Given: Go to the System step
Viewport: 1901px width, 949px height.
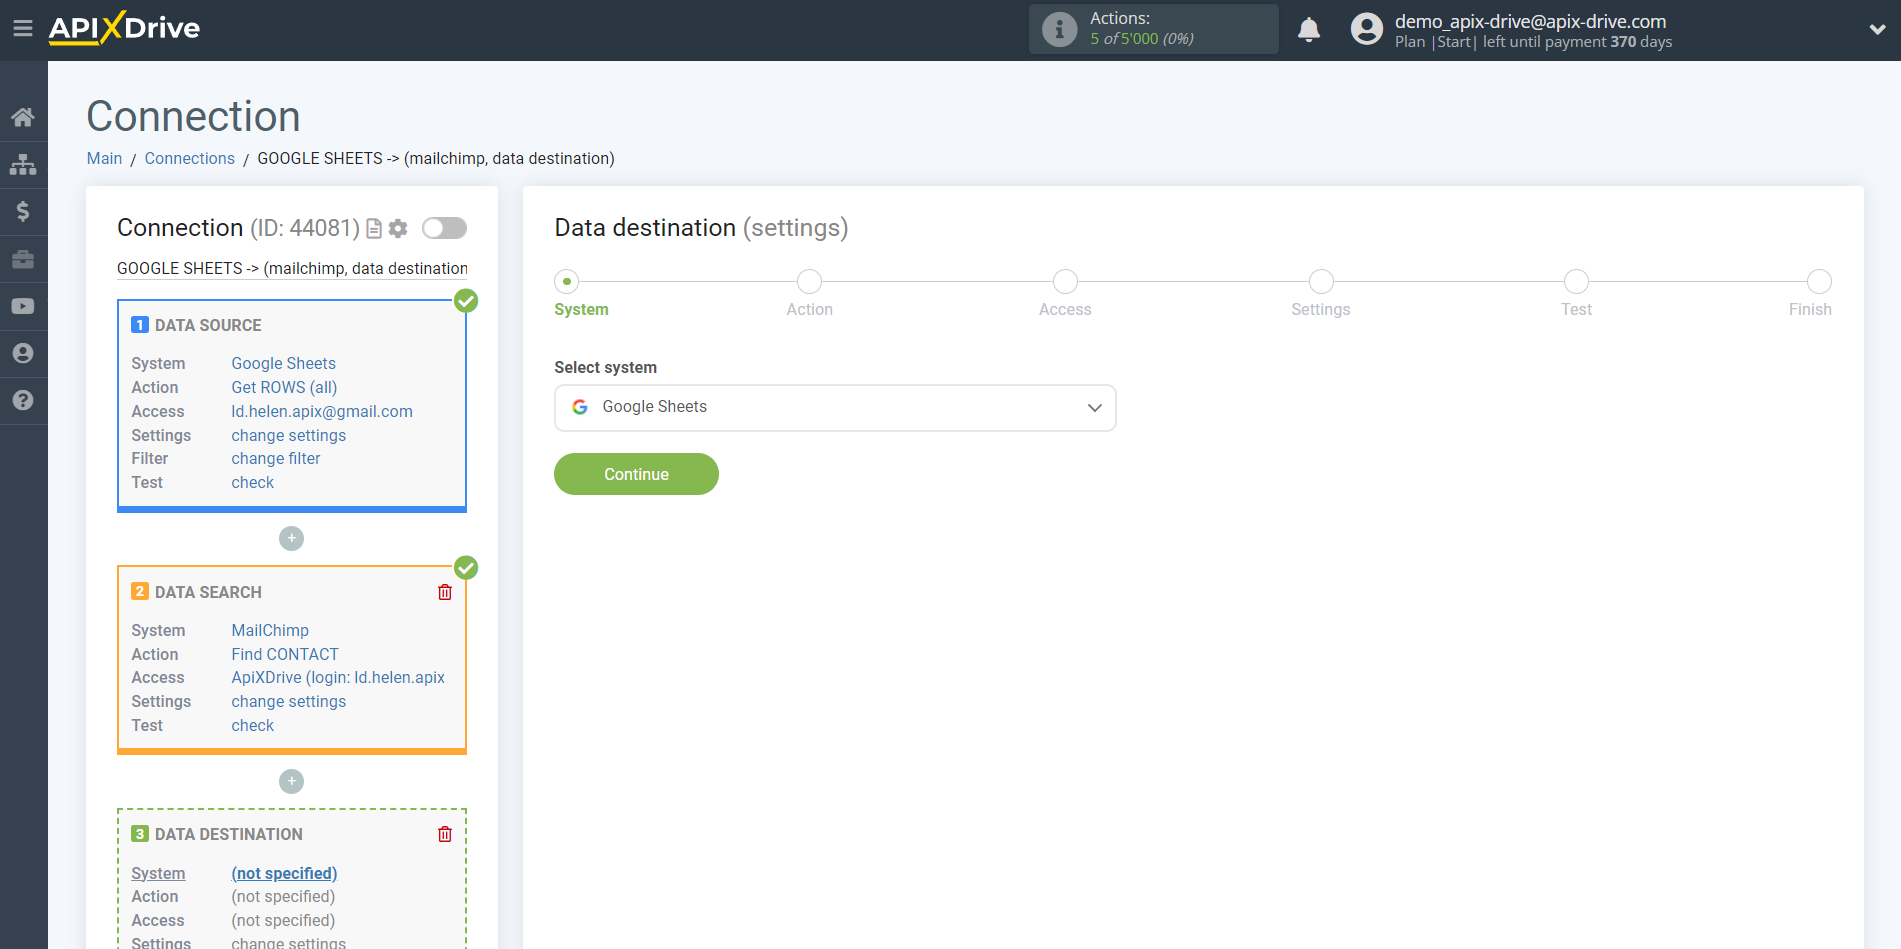Looking at the screenshot, I should pos(567,282).
